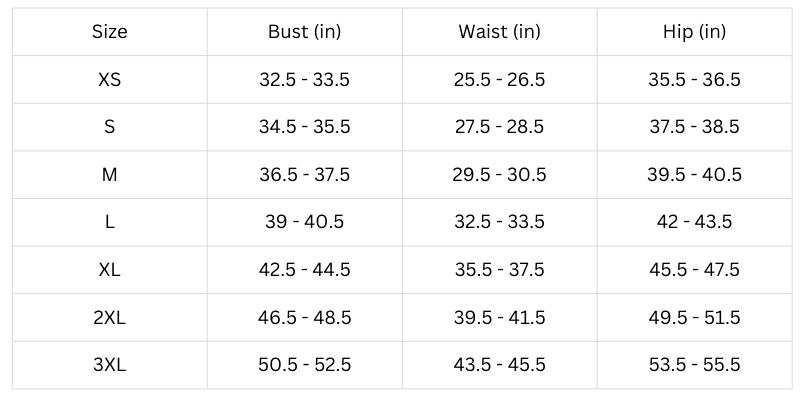Viewport: 800px width, 400px height.
Task: Select the S size row label
Action: point(110,127)
